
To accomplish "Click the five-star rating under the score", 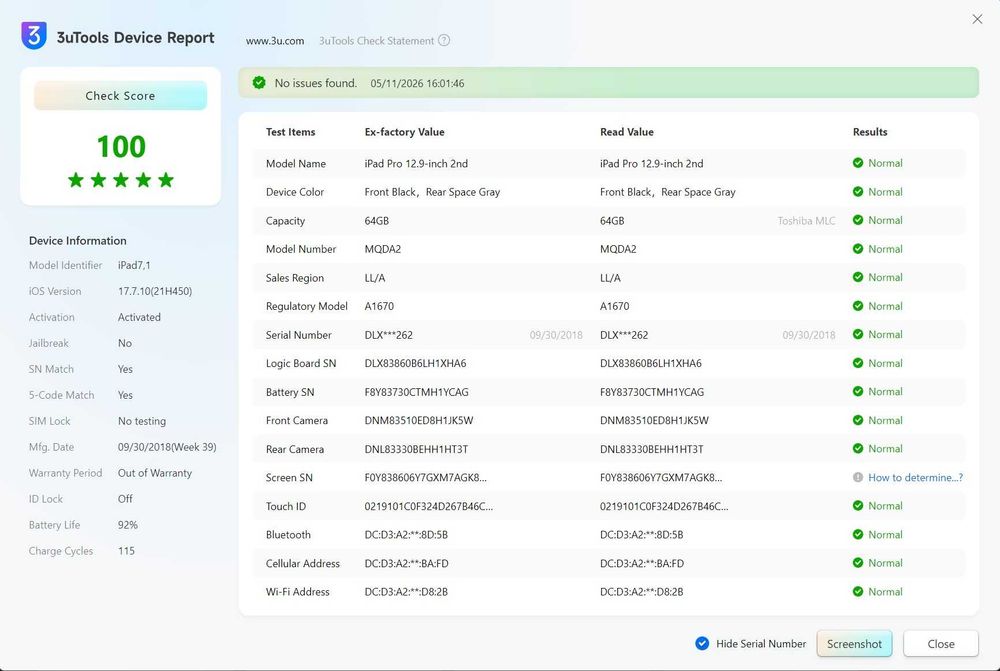I will point(121,180).
